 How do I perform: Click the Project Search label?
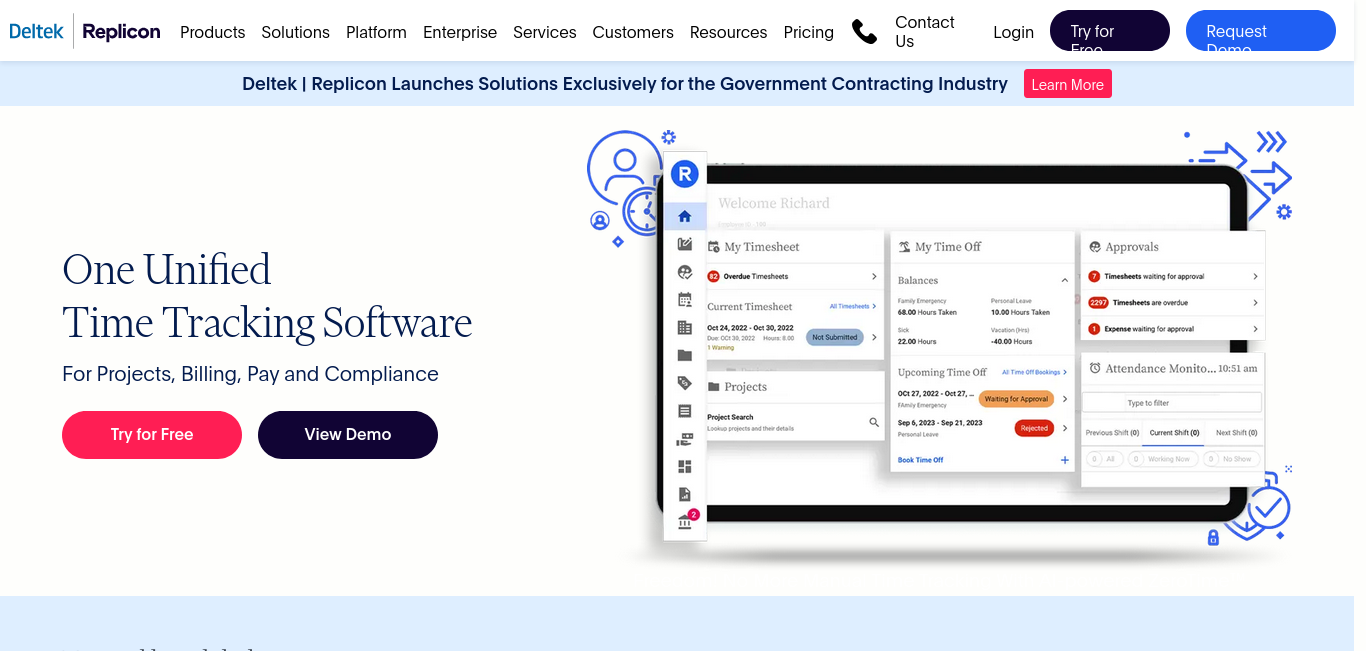pos(730,417)
